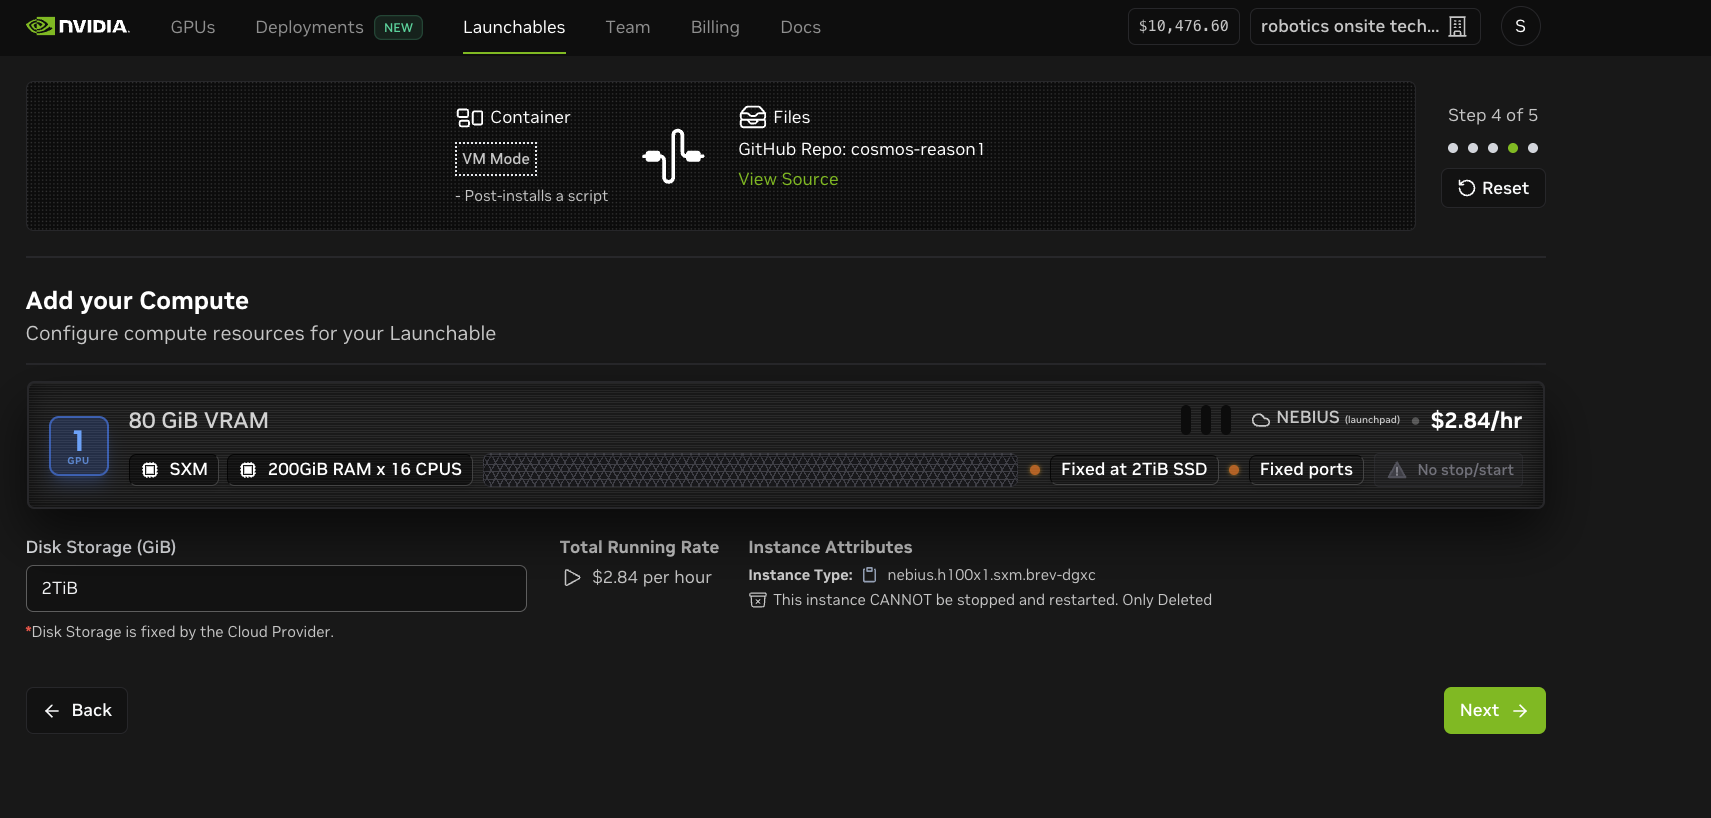The width and height of the screenshot is (1711, 818).
Task: Open the Deployments tab
Action: coord(309,27)
